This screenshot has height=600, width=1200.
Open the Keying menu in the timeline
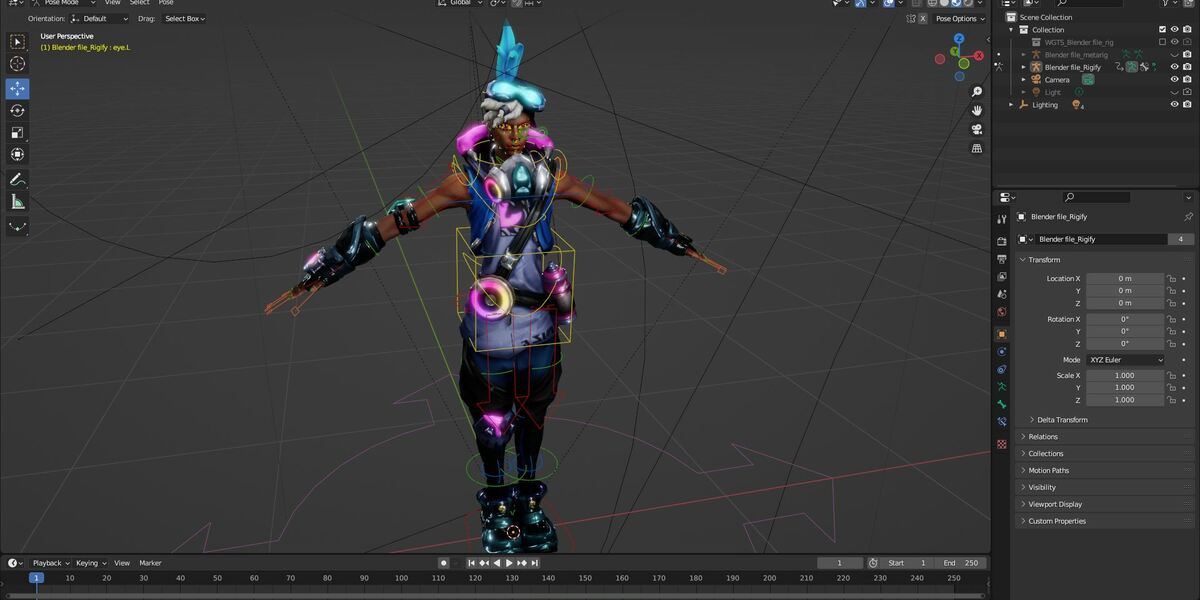coord(90,563)
